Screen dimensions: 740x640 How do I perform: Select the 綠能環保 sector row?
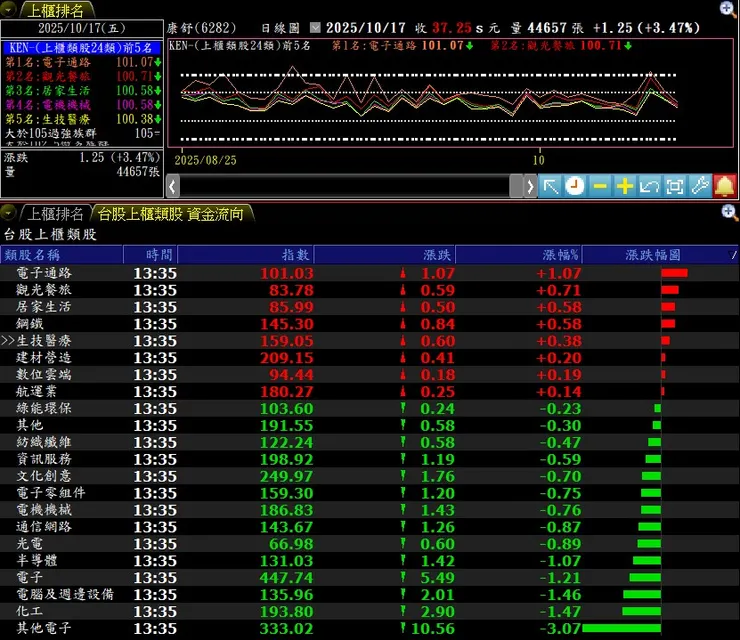pyautogui.click(x=370, y=408)
